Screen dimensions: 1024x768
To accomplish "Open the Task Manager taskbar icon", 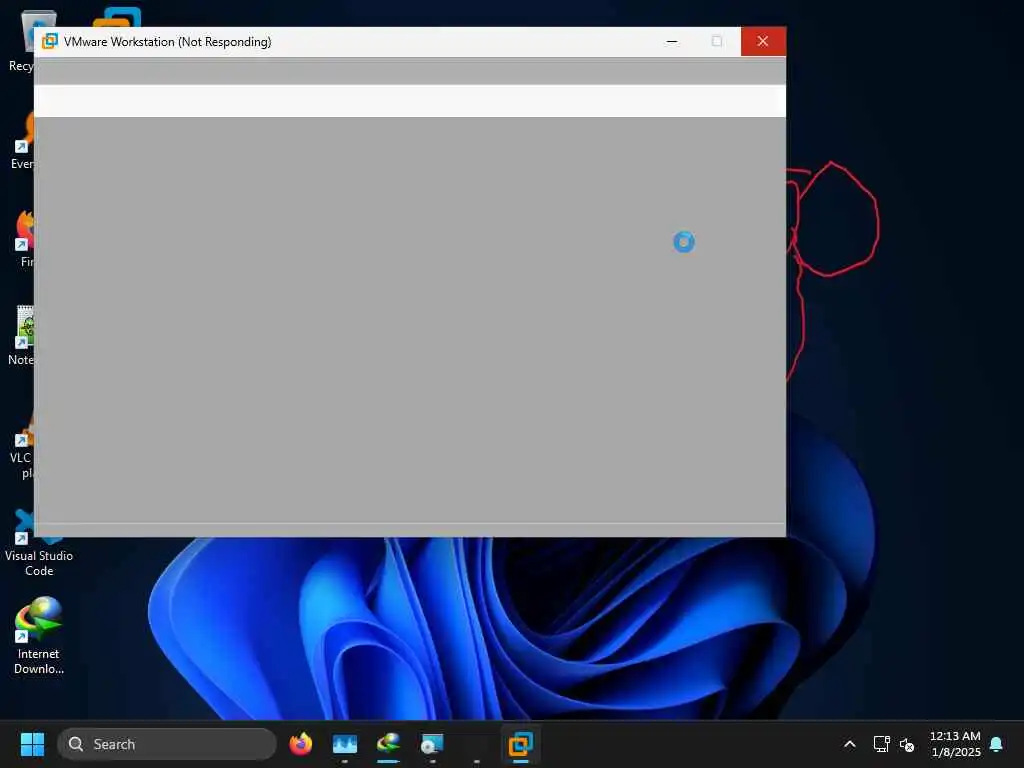I will coord(345,744).
